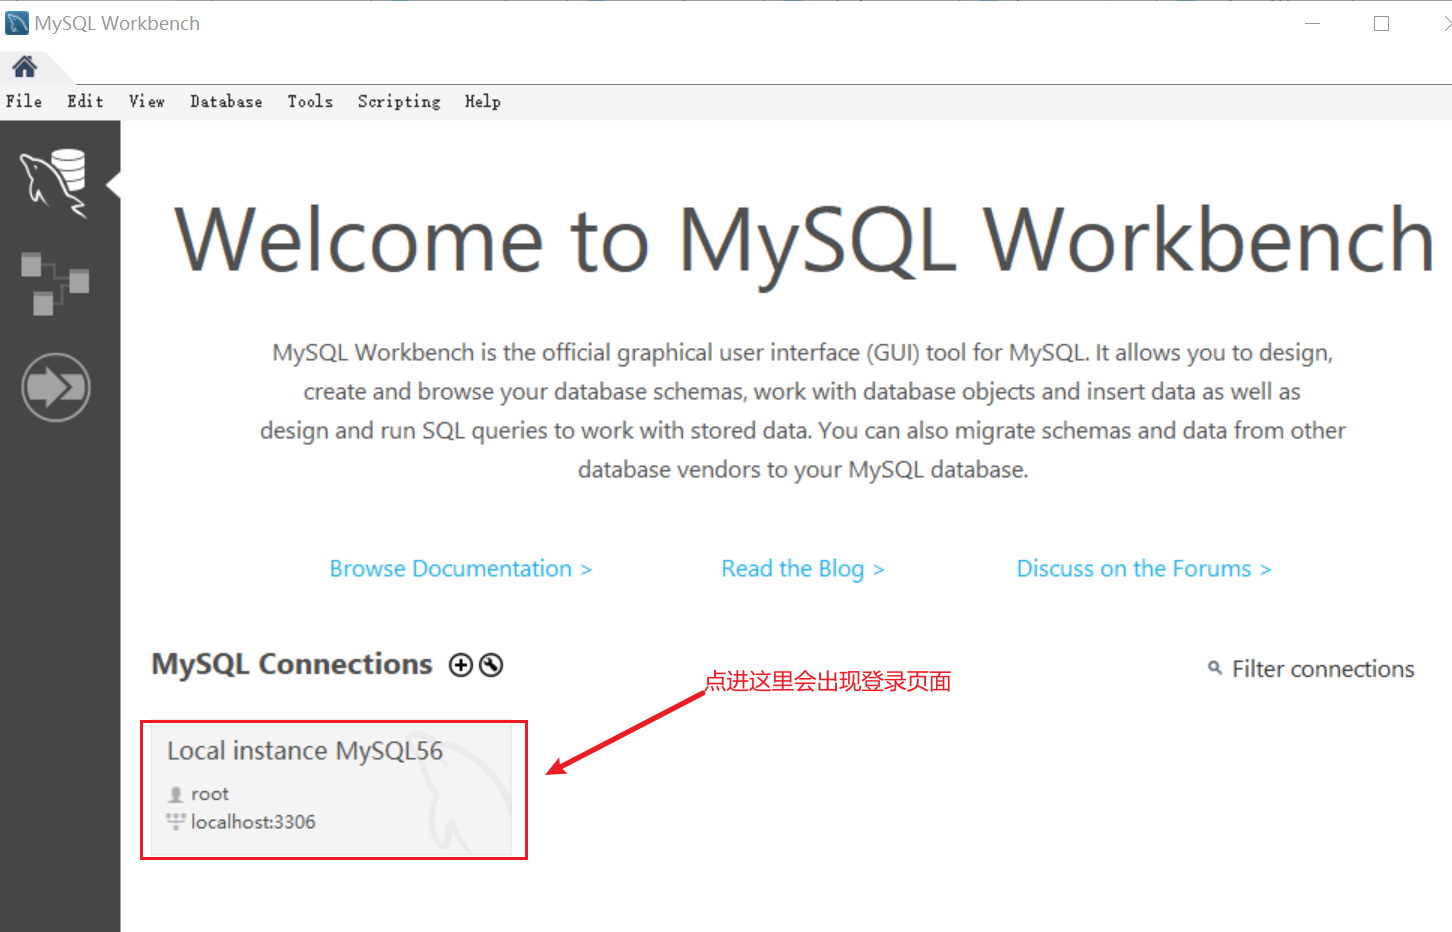Switch to the Models sidebar icon
1452x932 pixels.
[x=55, y=283]
